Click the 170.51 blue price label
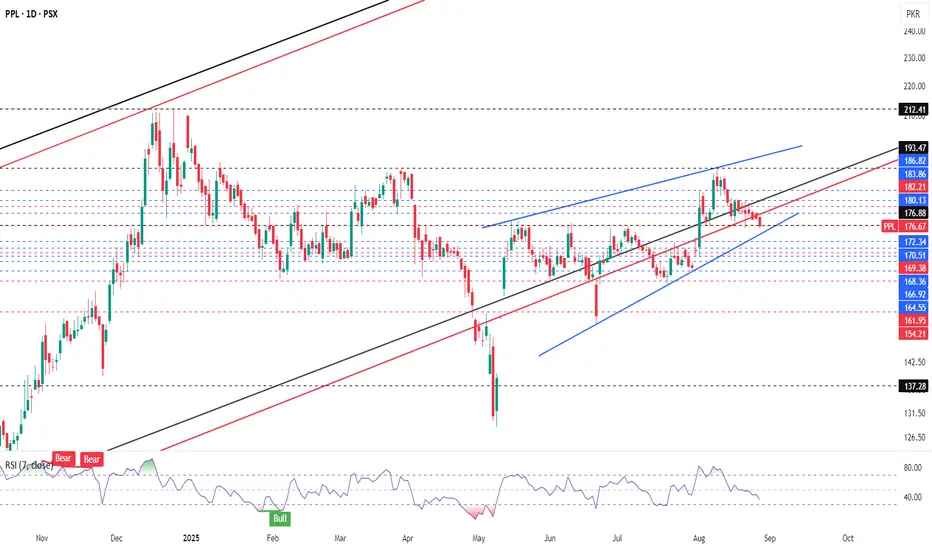932x550 pixels. [914, 255]
